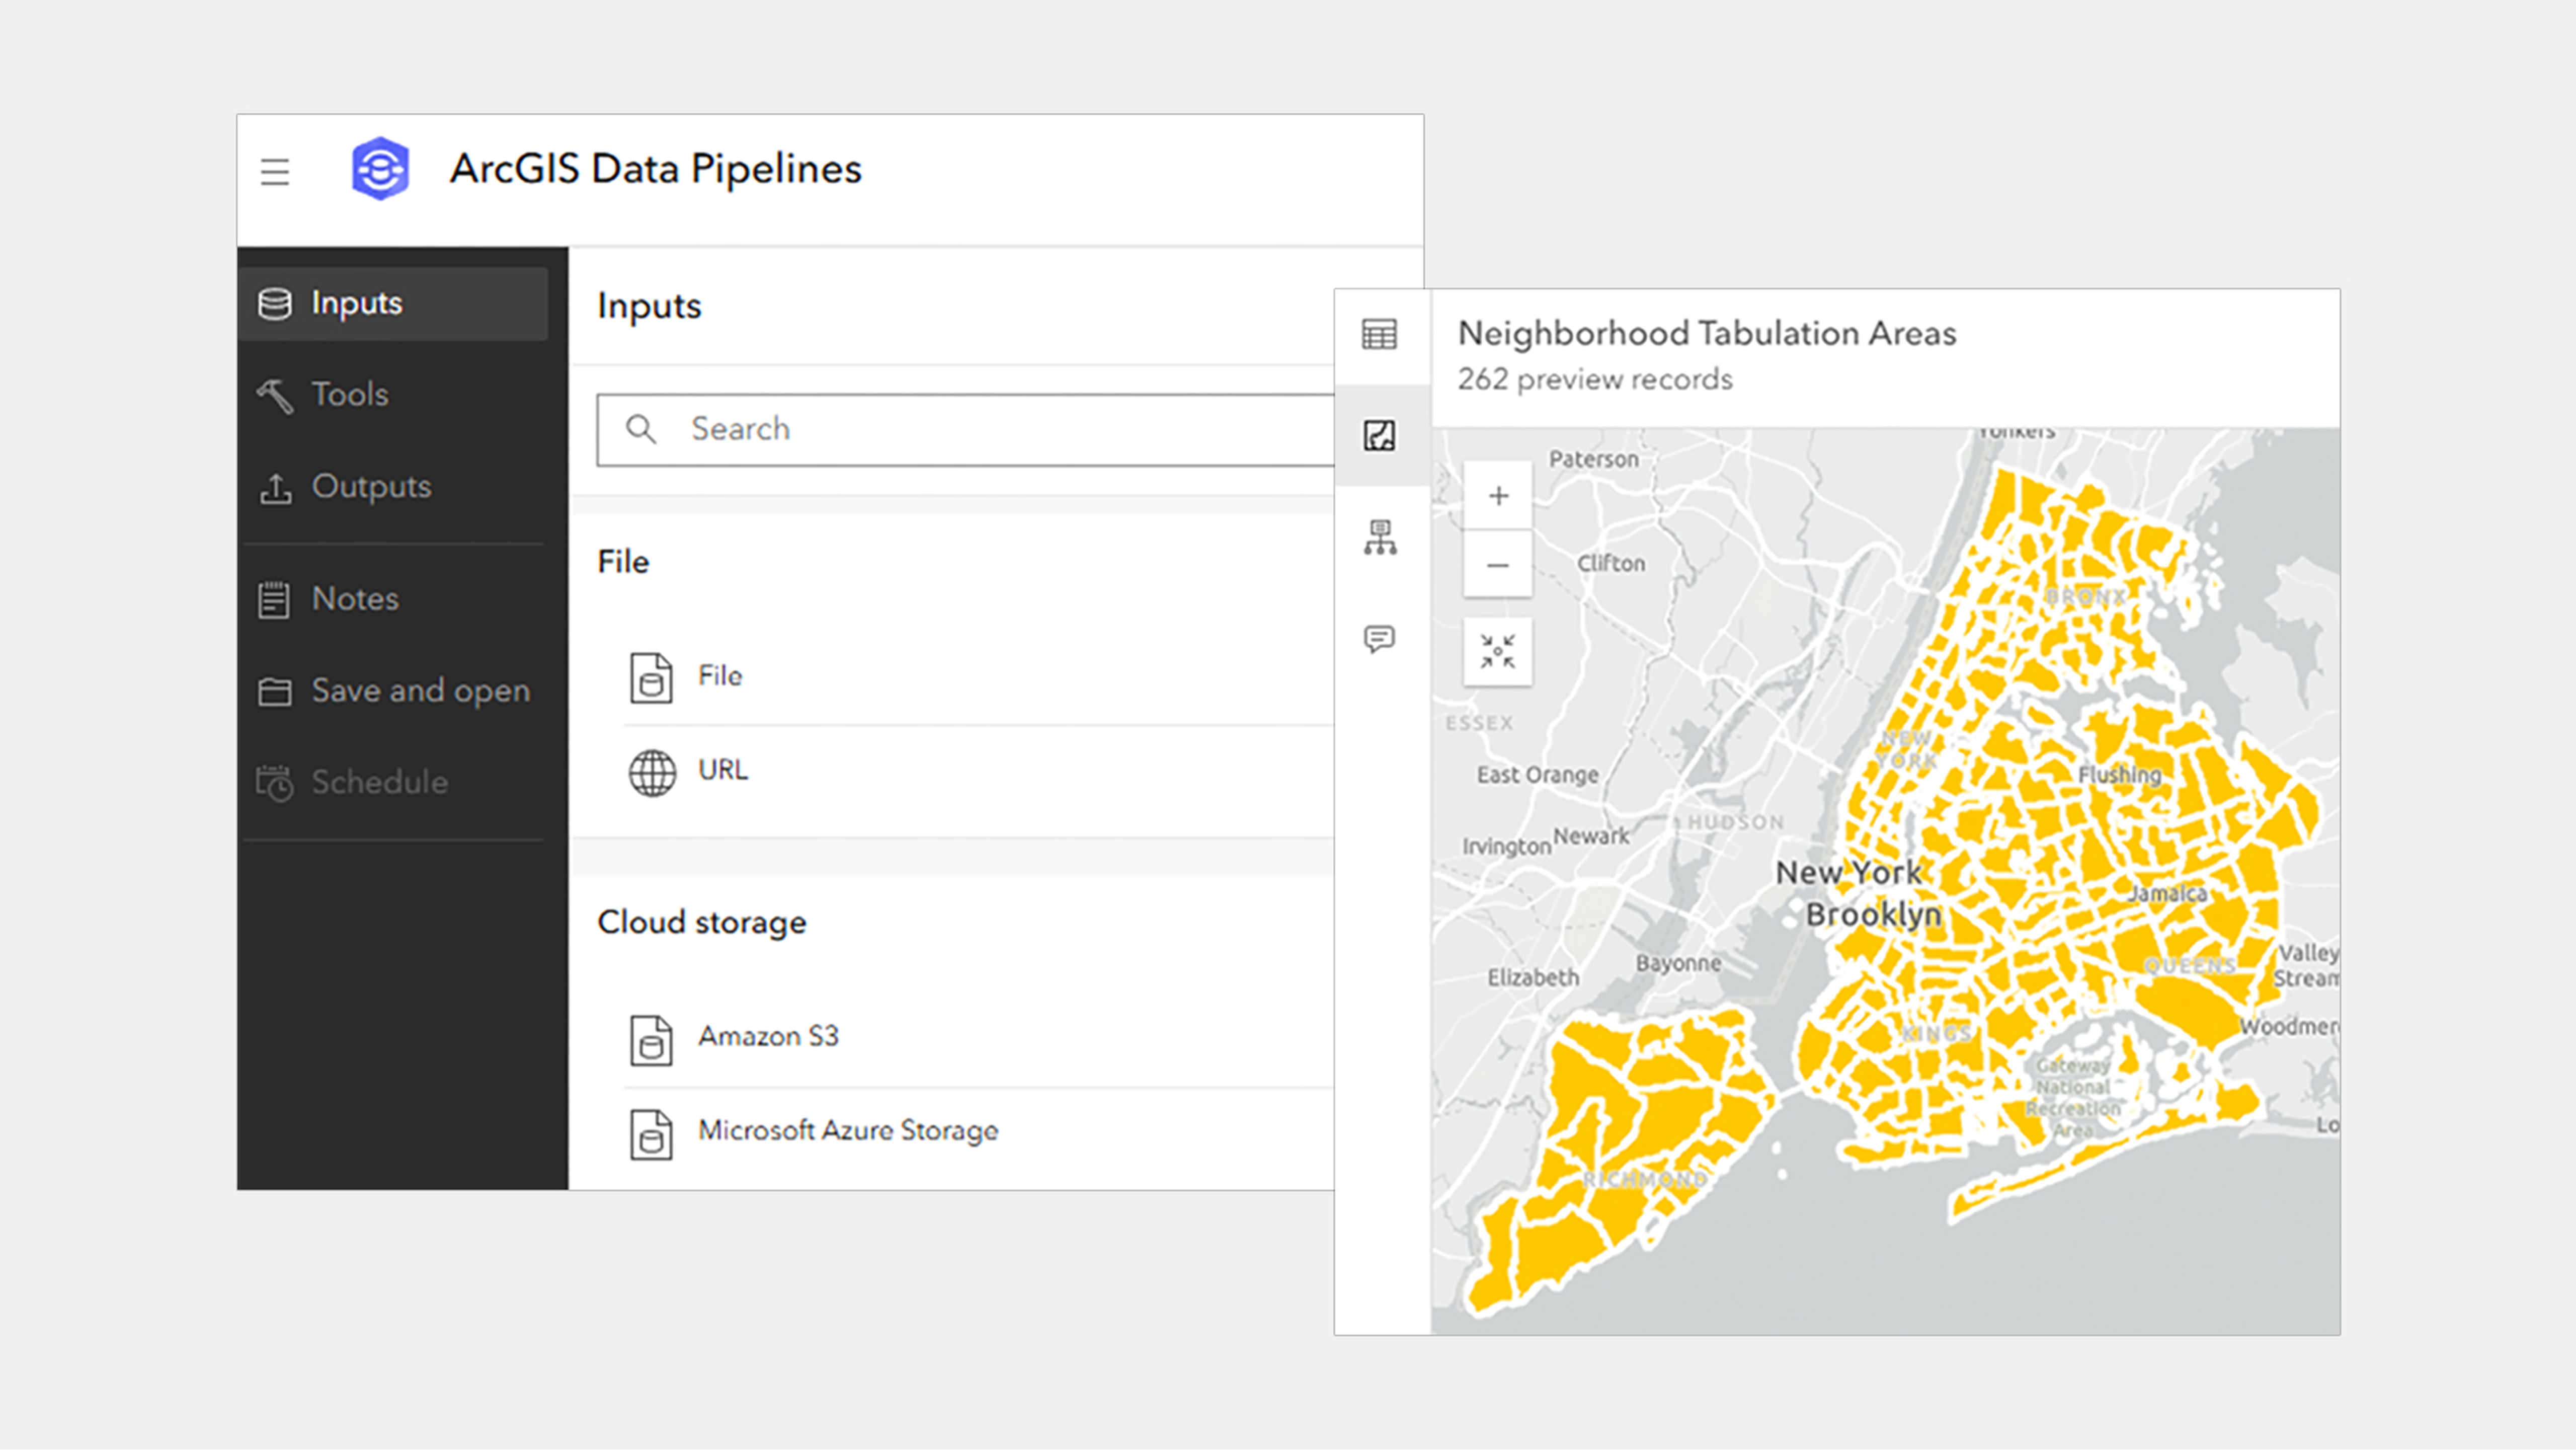This screenshot has width=2576, height=1450.
Task: Choose the Amazon S3 input
Action: [x=979, y=1038]
